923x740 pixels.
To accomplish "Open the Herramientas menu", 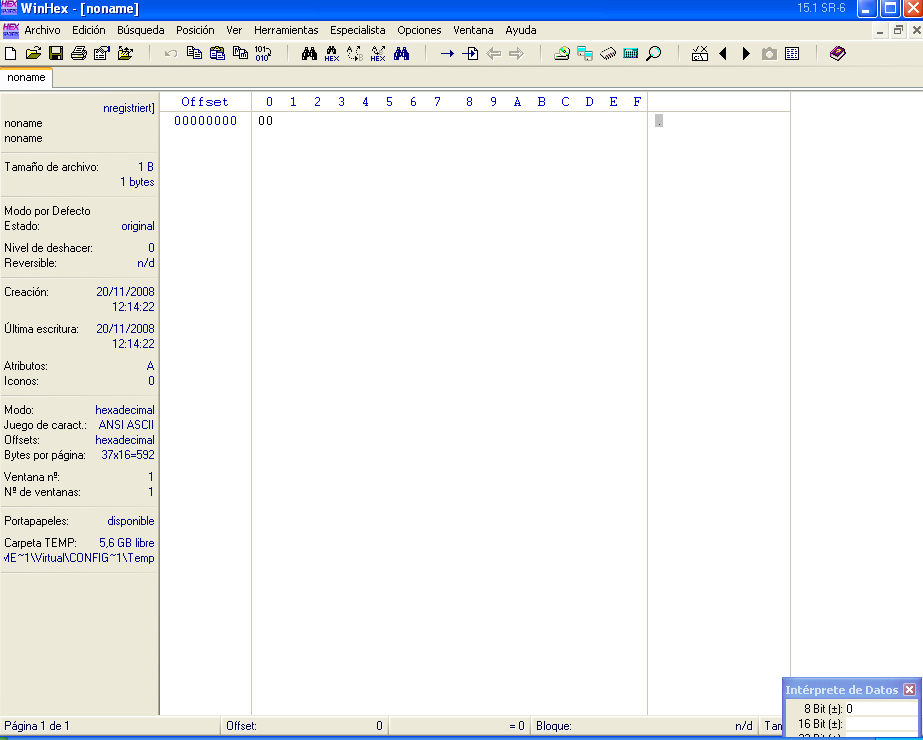I will click(x=286, y=30).
